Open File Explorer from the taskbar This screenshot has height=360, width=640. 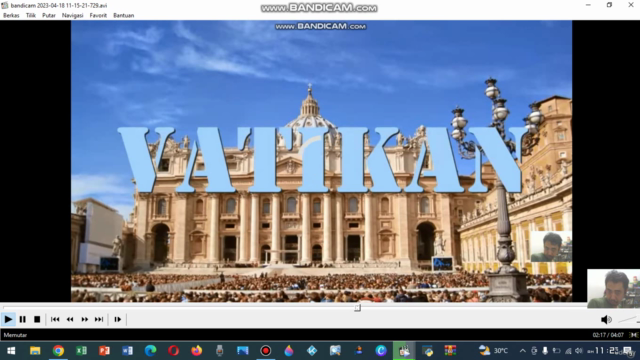35,351
